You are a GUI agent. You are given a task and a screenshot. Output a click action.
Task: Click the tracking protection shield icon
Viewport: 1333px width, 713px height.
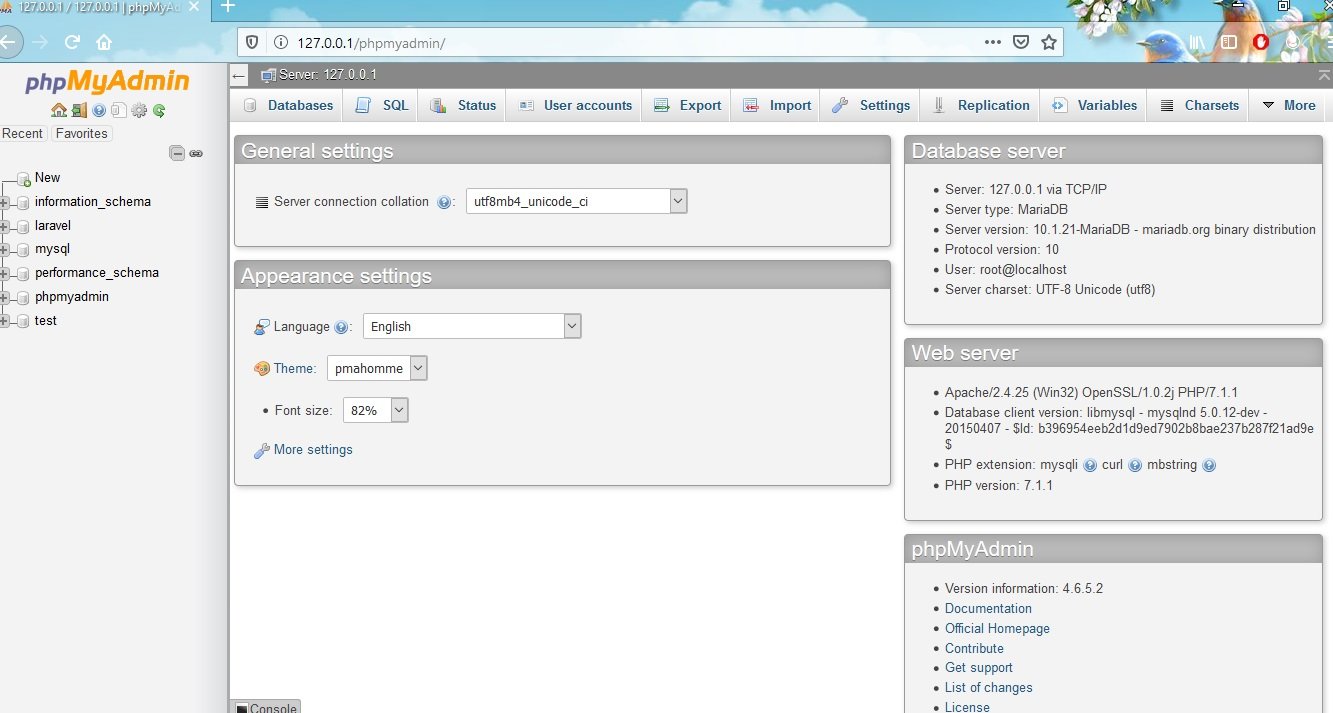tap(252, 43)
